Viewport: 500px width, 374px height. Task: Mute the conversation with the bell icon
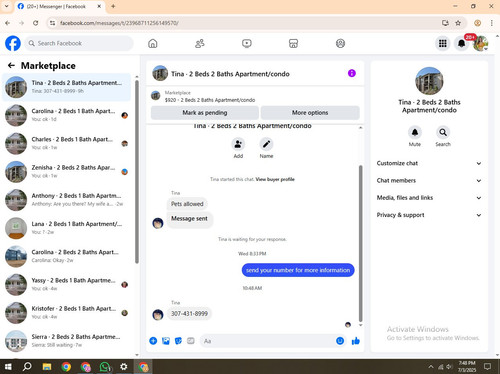pos(415,132)
